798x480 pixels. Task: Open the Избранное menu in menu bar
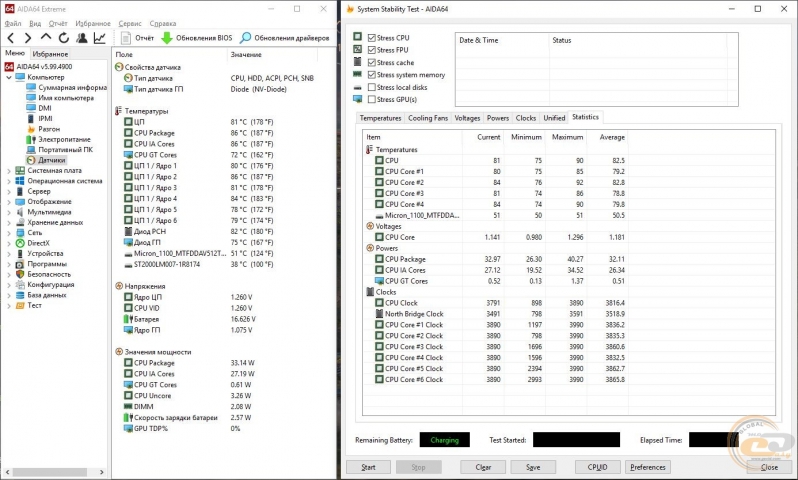93,23
